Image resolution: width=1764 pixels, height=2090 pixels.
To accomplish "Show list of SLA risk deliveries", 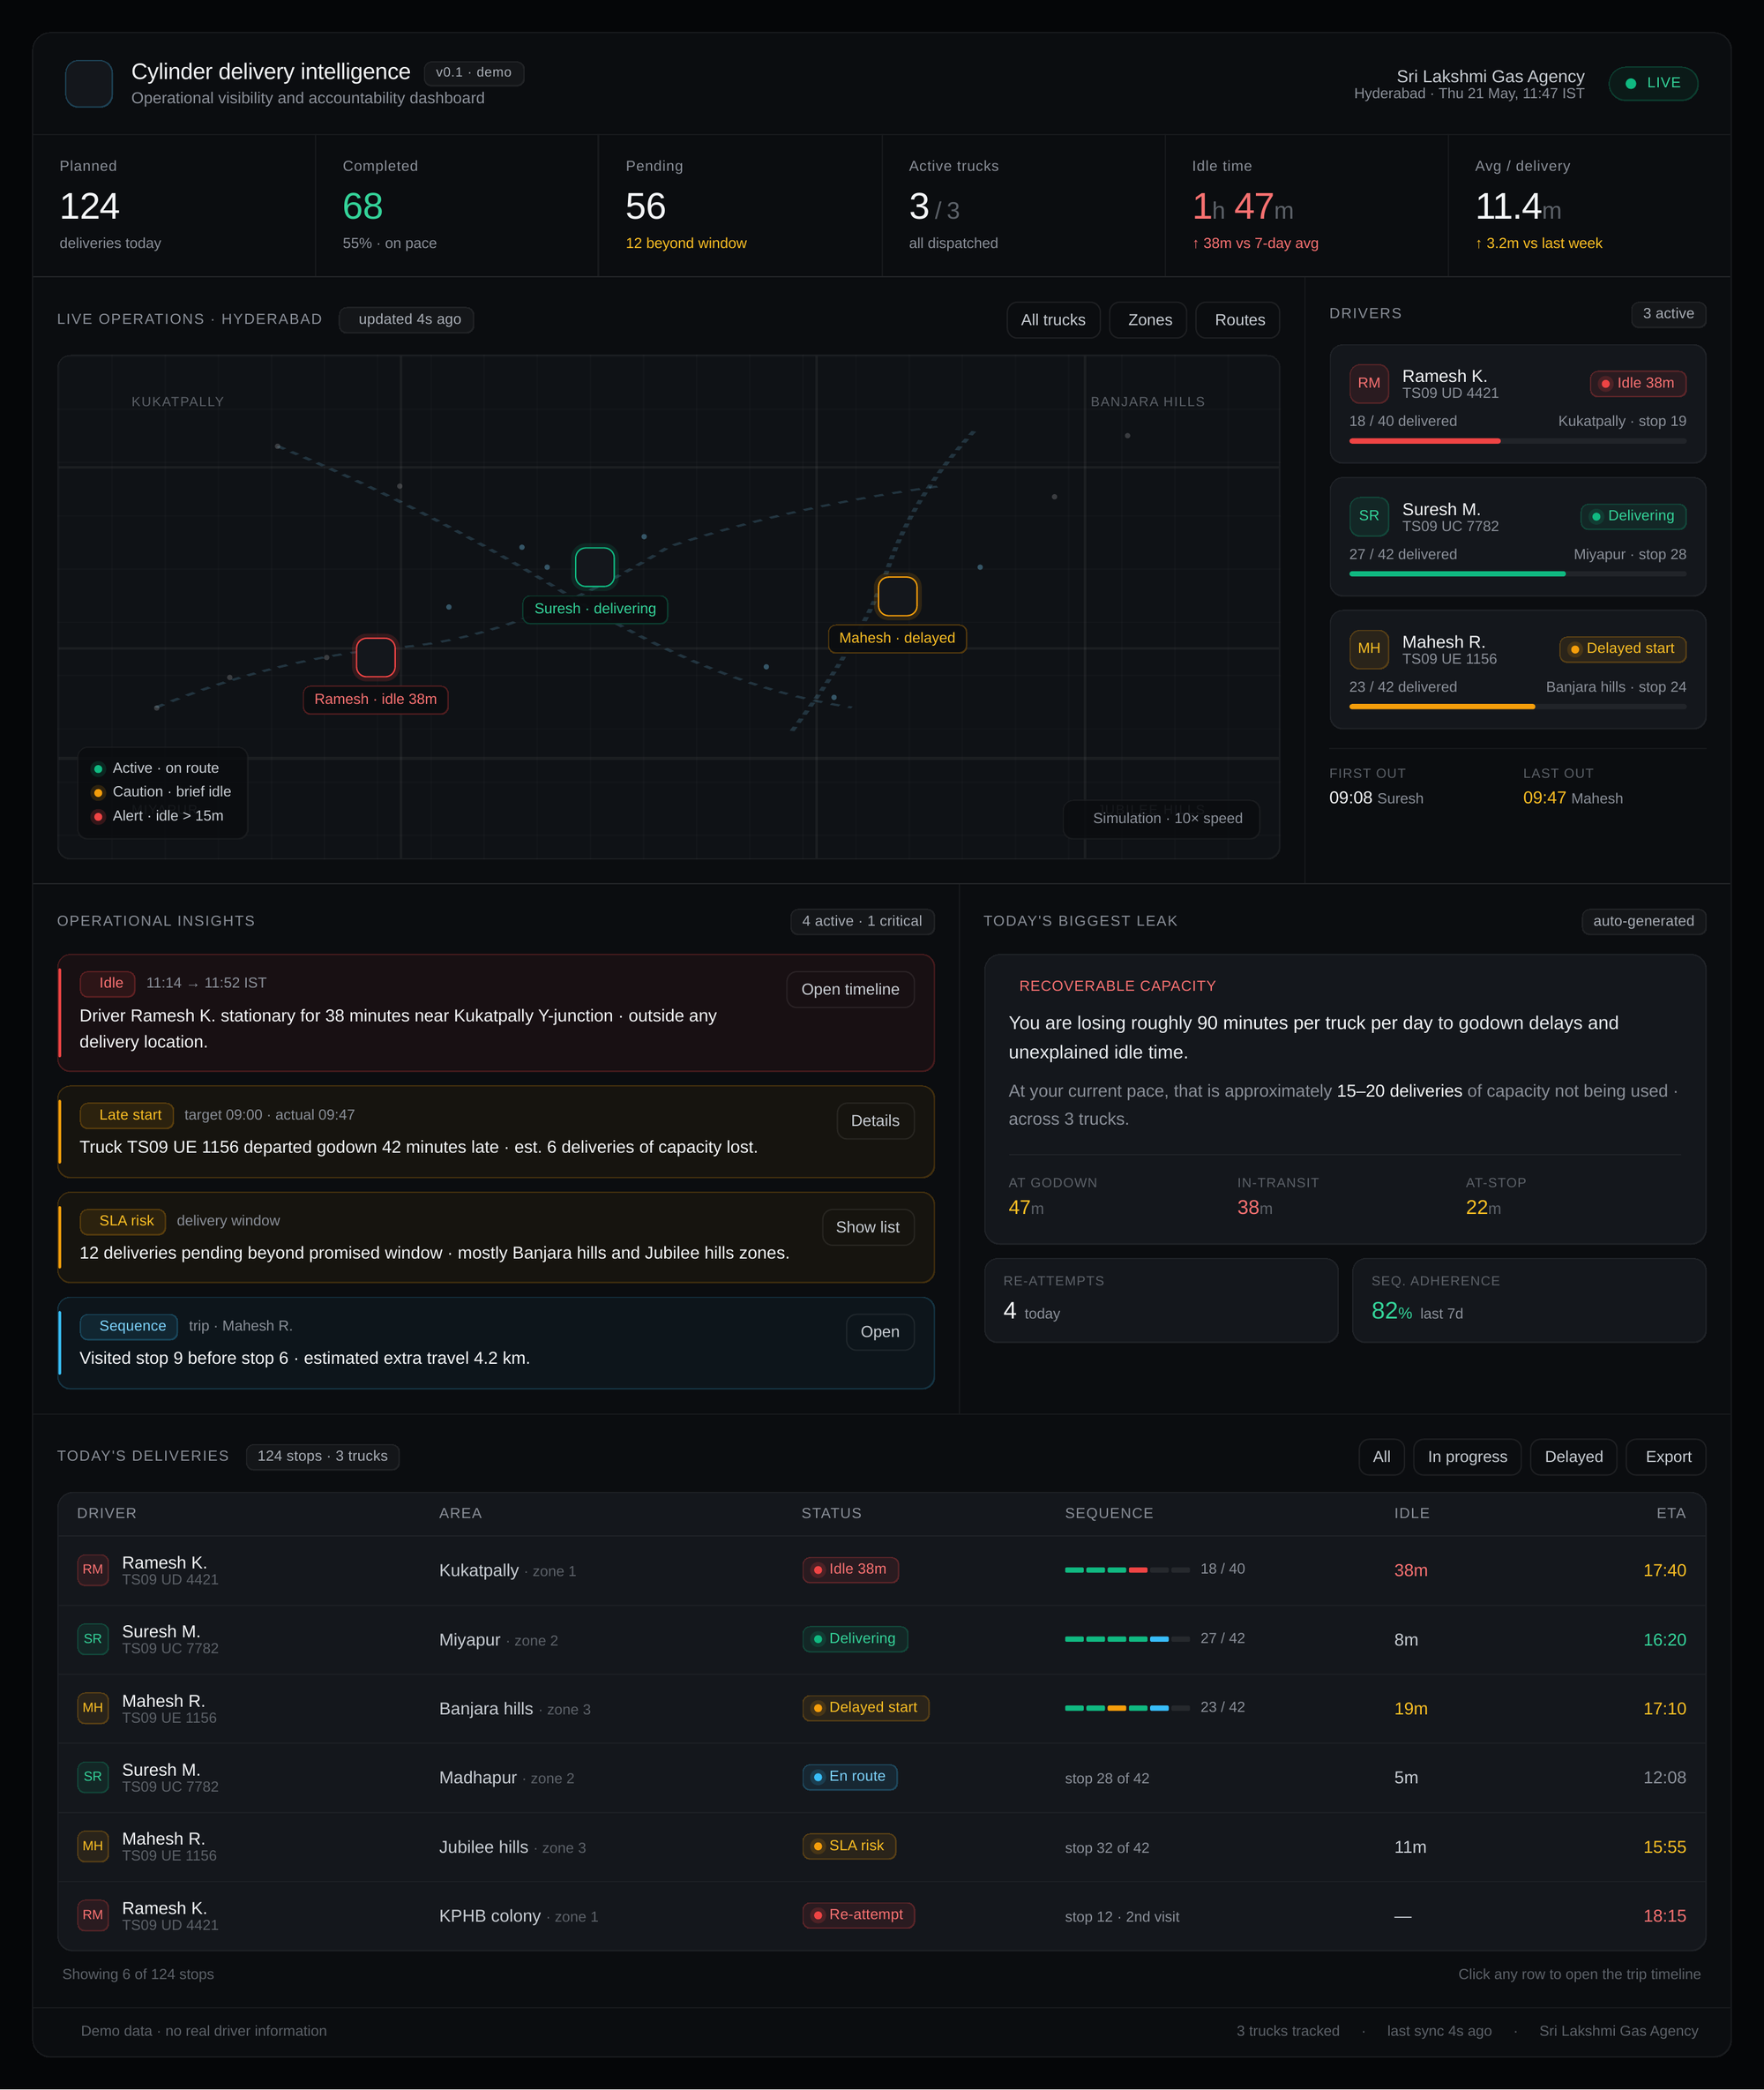I will coord(867,1227).
